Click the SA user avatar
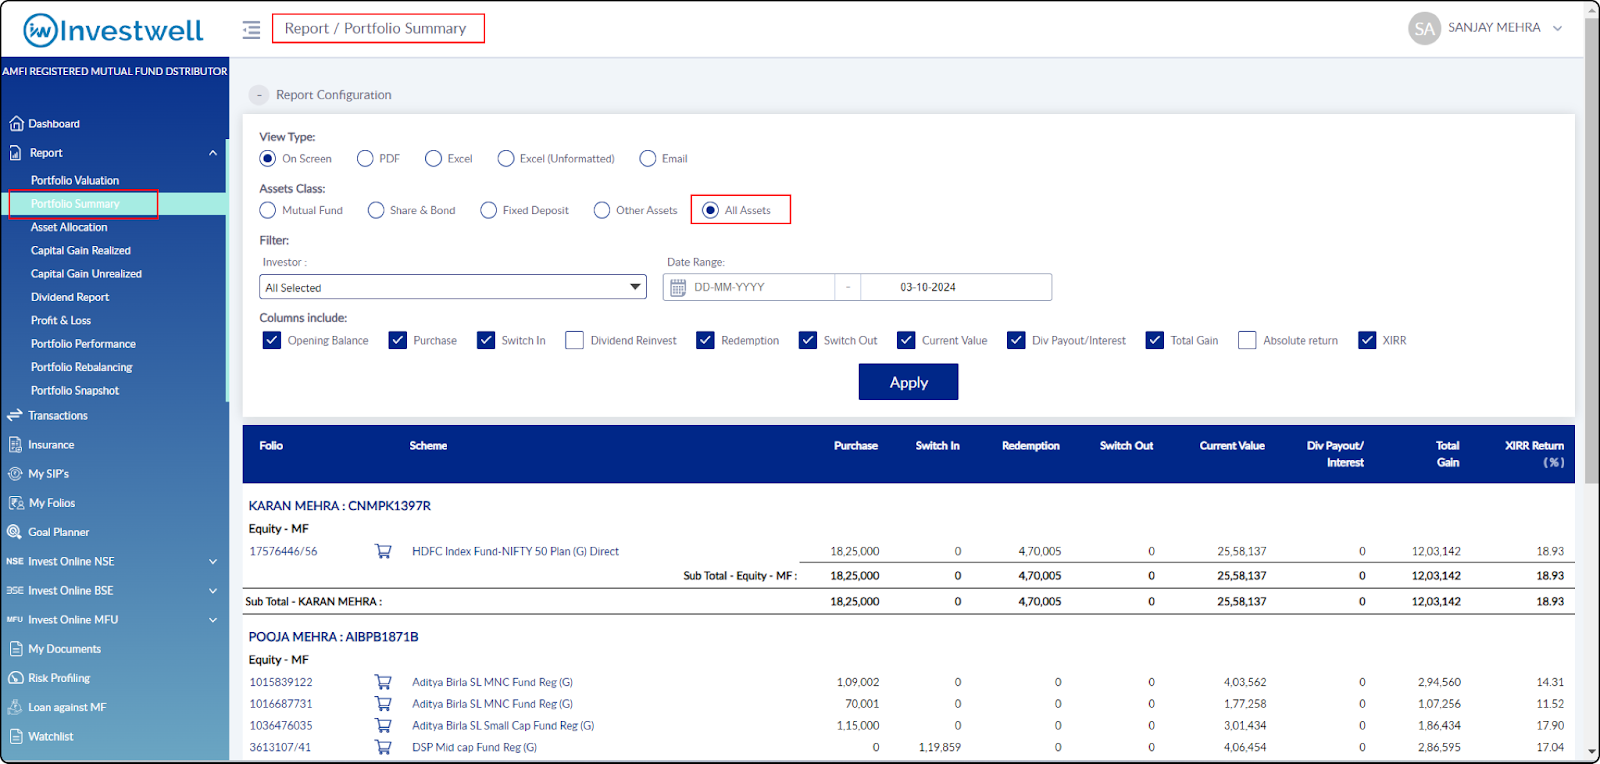The width and height of the screenshot is (1600, 764). [1424, 28]
